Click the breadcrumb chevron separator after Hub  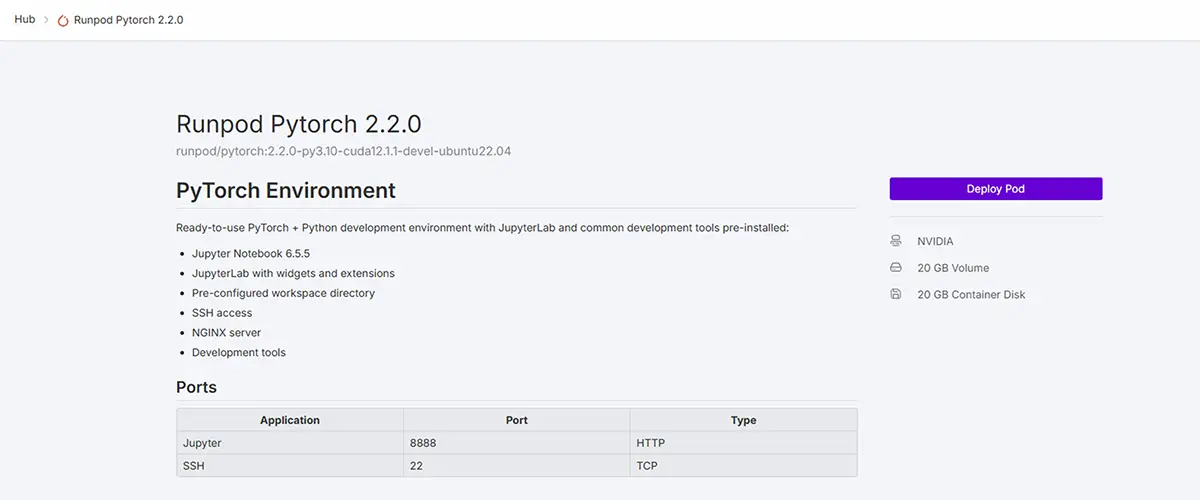(47, 20)
